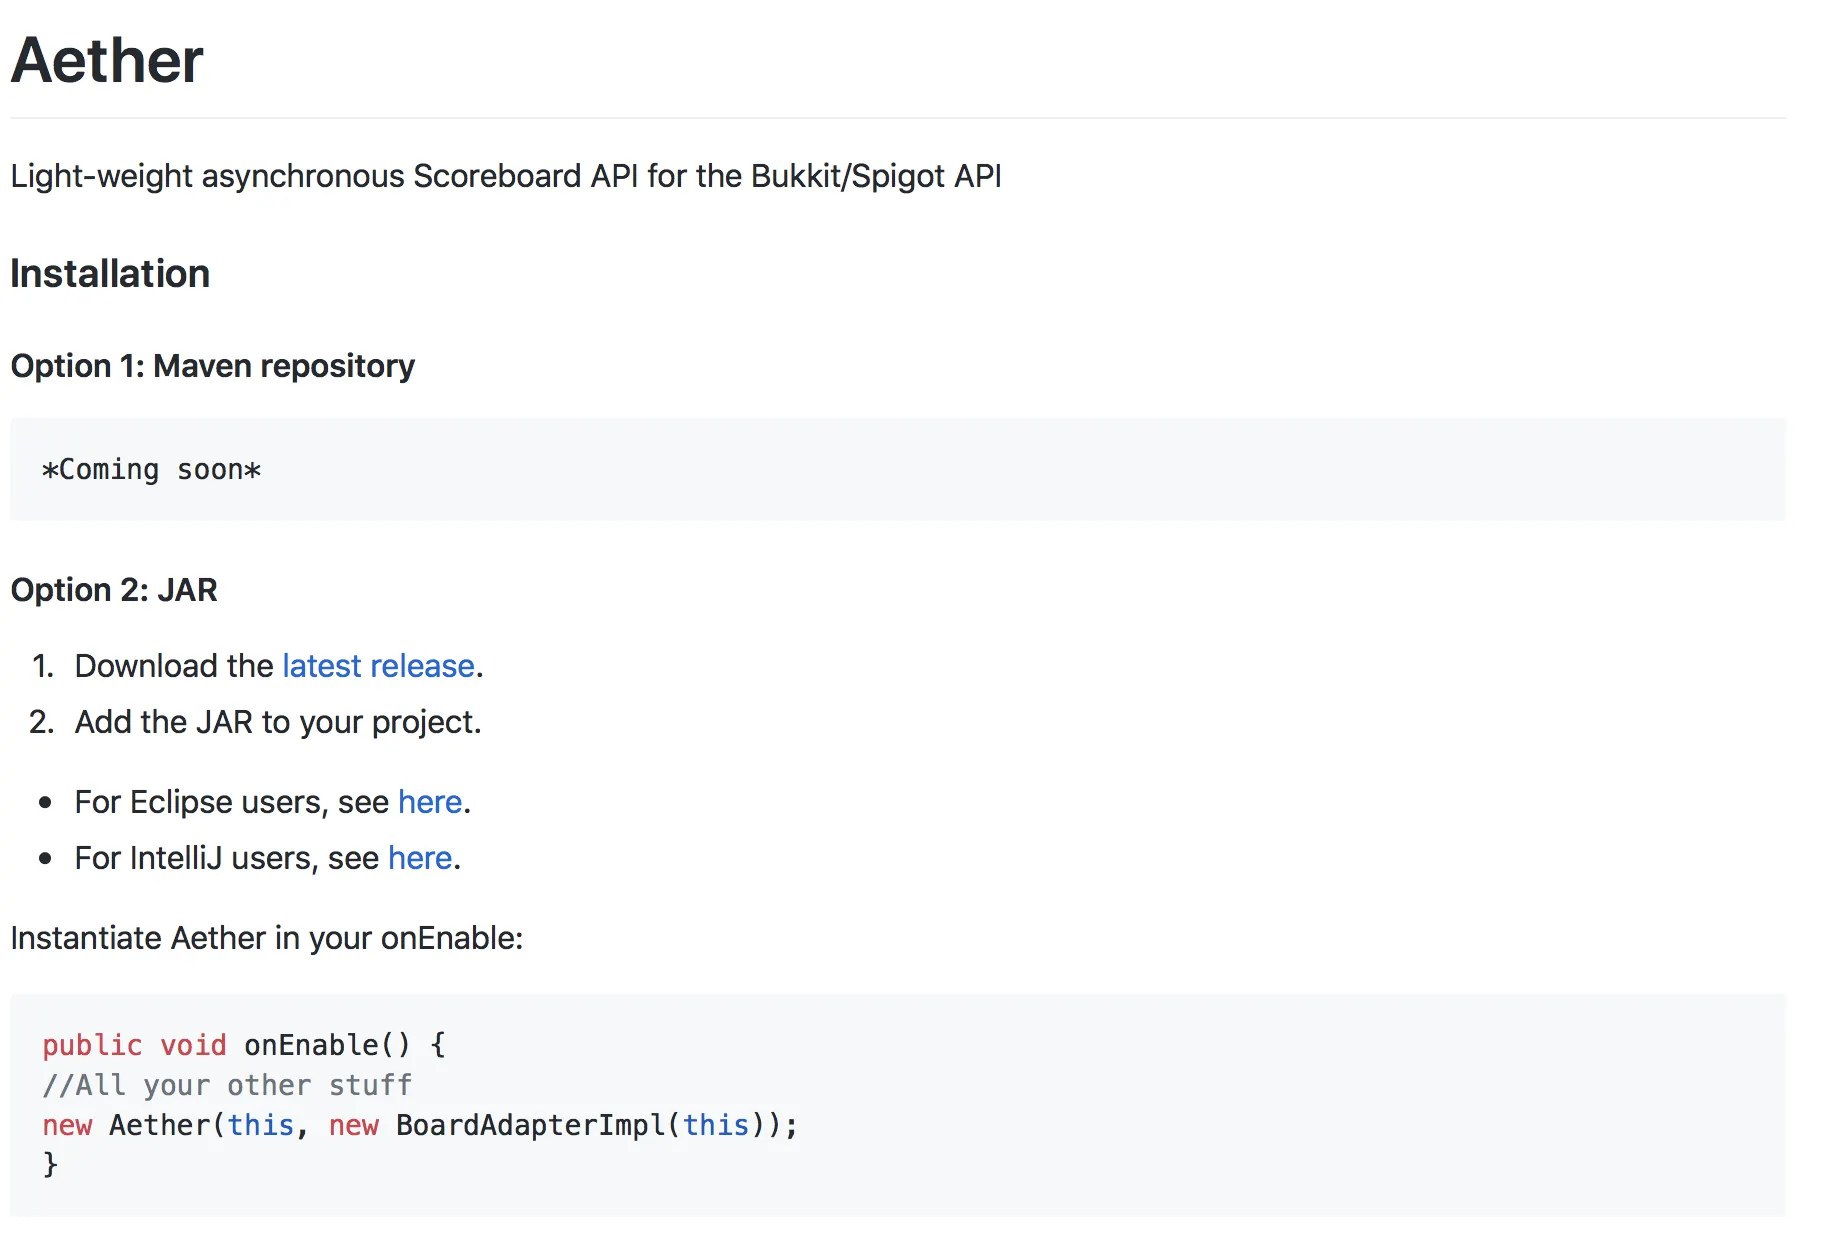Click the 'new Aether(this, new BoardAdapterImpl(this));' line
The width and height of the screenshot is (1828, 1236).
tap(420, 1125)
